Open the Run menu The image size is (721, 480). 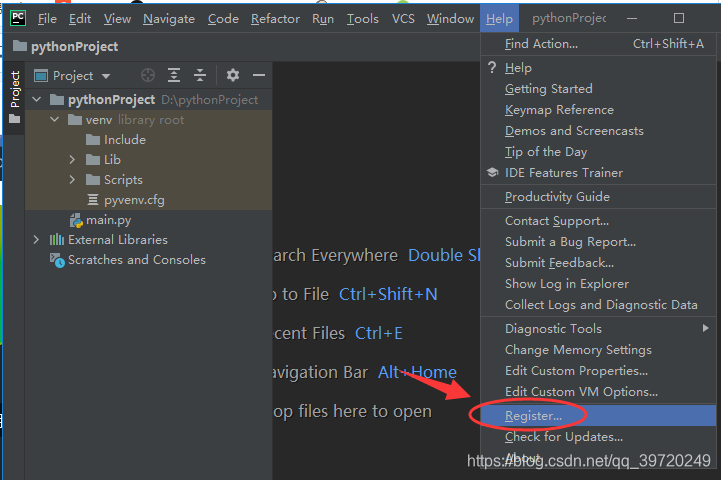323,19
